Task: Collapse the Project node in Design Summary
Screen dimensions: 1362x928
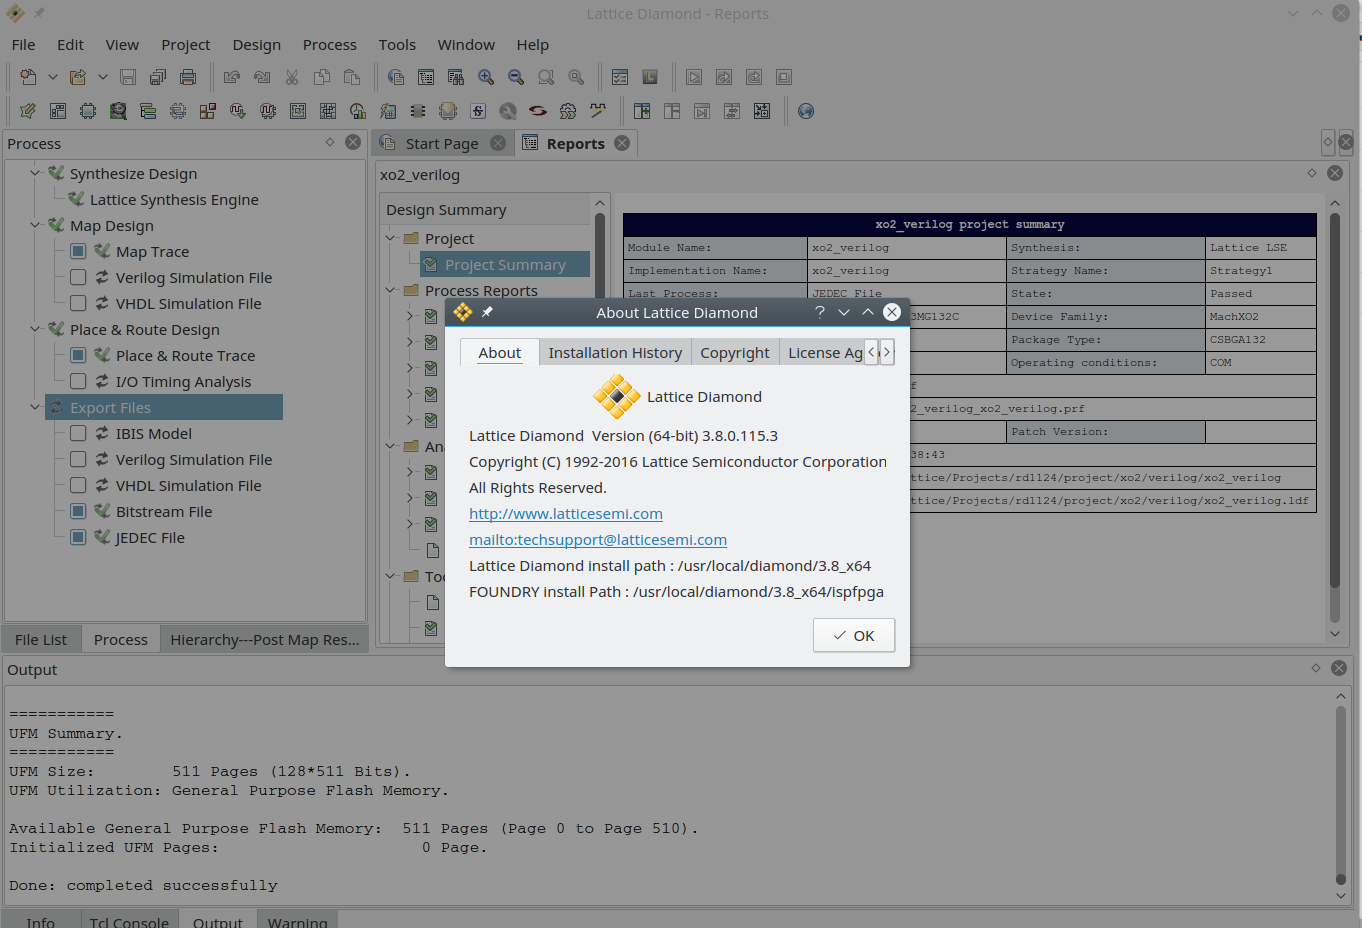Action: pyautogui.click(x=391, y=238)
